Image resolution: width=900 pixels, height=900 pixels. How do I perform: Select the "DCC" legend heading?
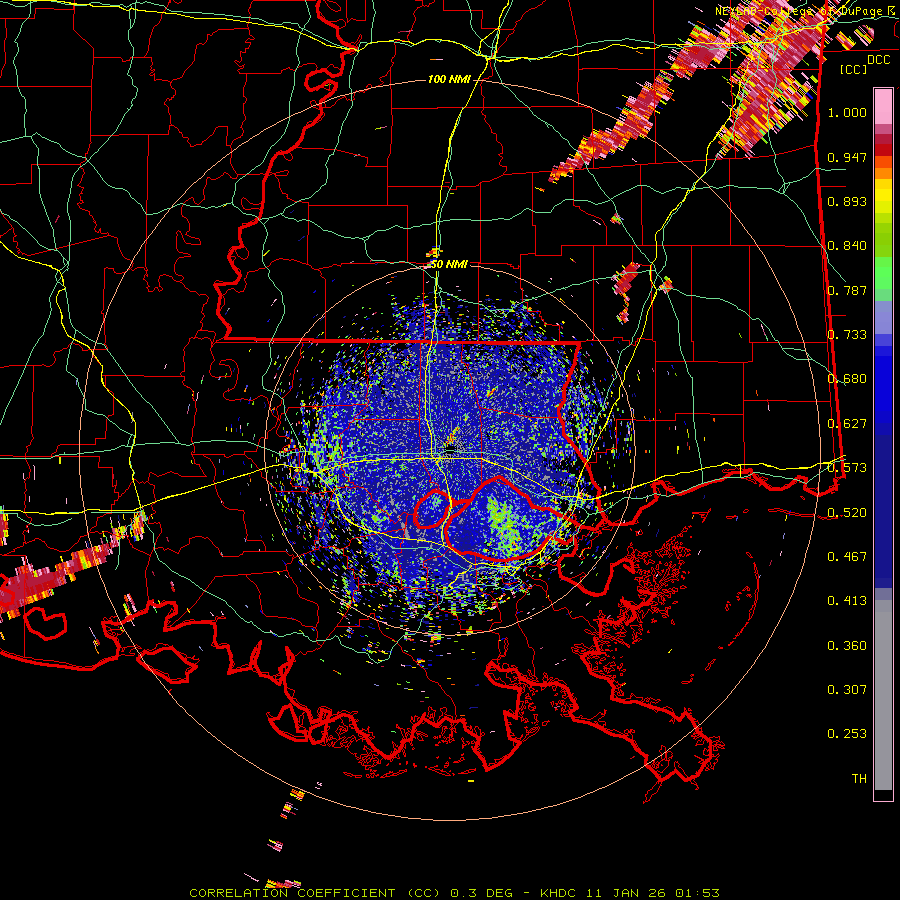(x=878, y=59)
